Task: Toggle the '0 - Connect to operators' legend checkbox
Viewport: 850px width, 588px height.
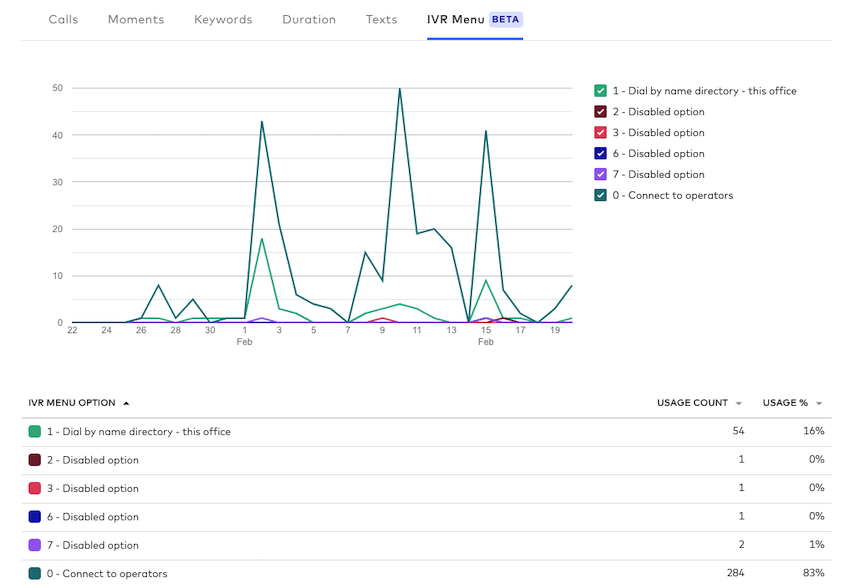Action: coord(599,195)
